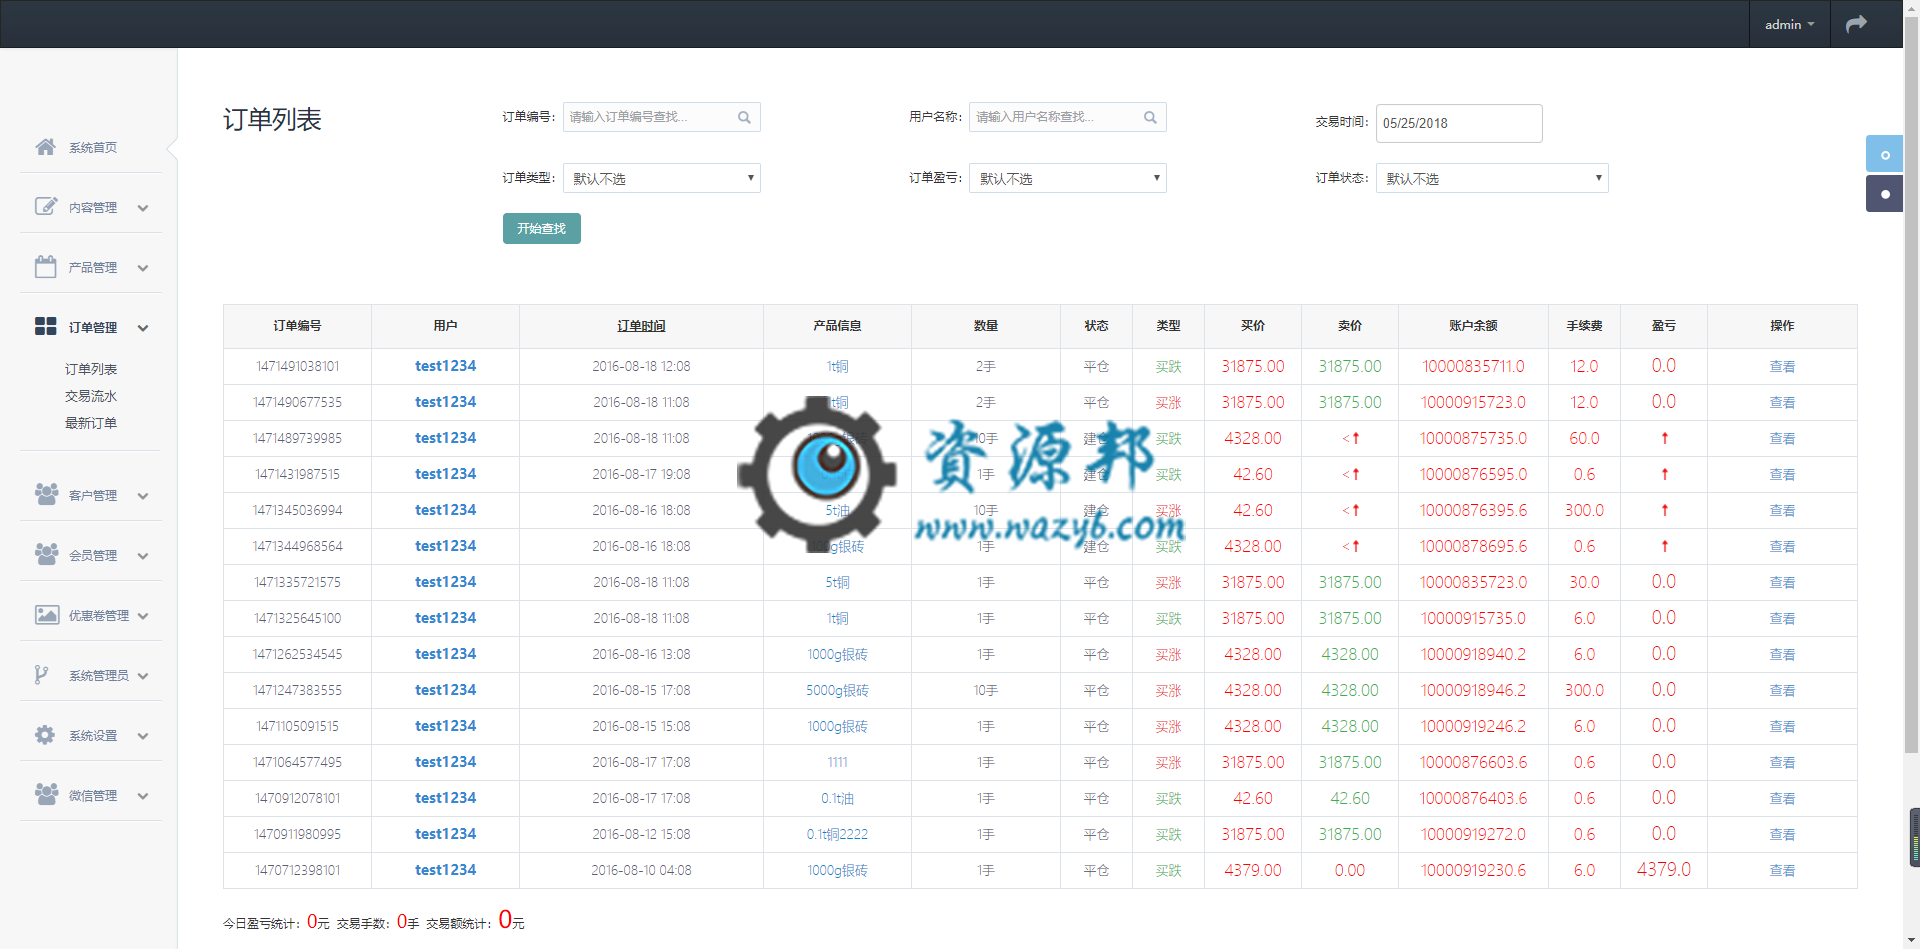The width and height of the screenshot is (1920, 949).
Task: Click the edit icon for 内容管理
Action: pos(45,207)
